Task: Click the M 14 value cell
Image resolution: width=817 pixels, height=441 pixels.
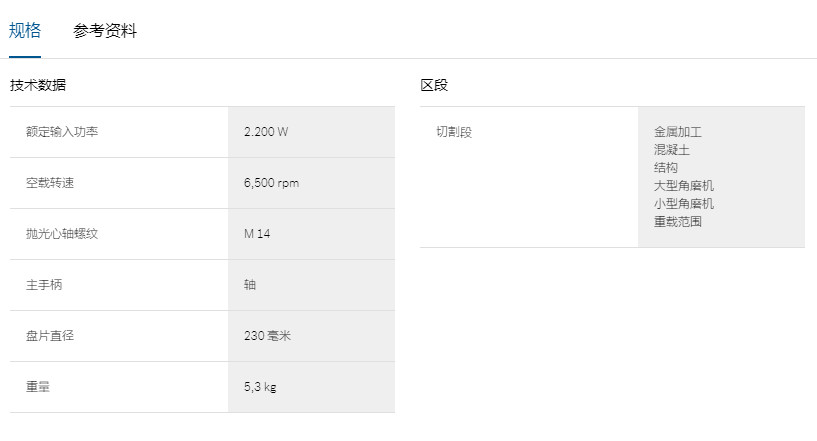Action: pyautogui.click(x=312, y=234)
